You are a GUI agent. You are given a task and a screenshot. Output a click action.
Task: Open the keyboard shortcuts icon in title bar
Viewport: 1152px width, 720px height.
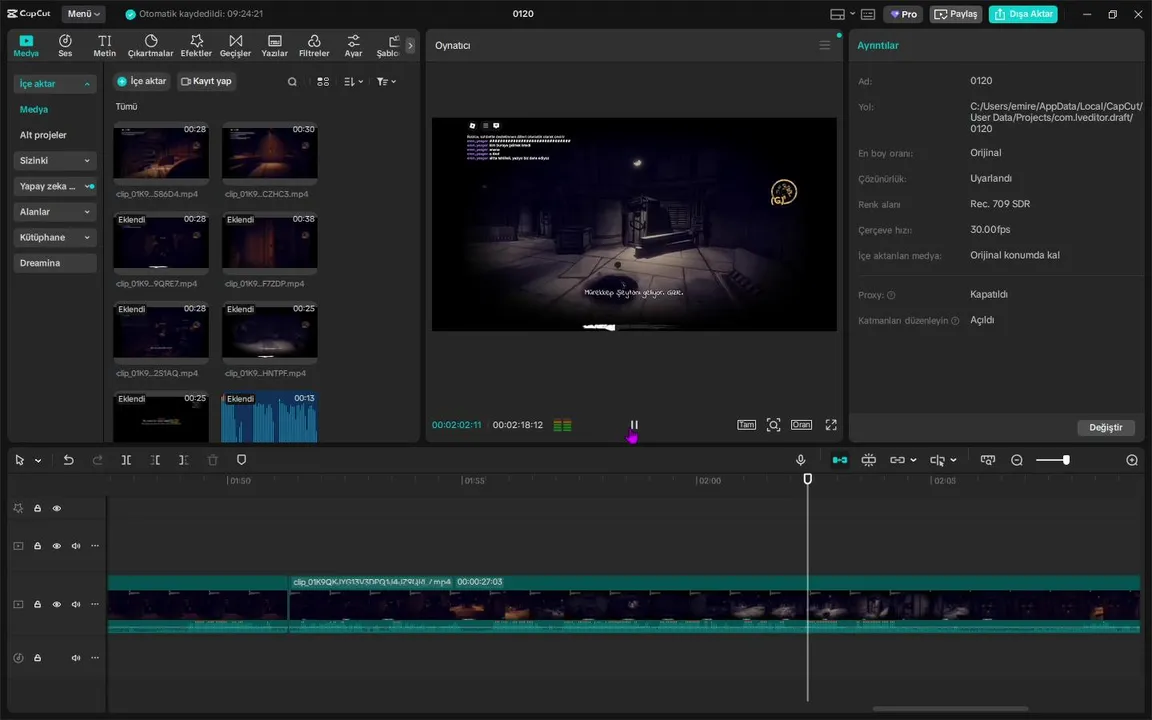(x=868, y=14)
